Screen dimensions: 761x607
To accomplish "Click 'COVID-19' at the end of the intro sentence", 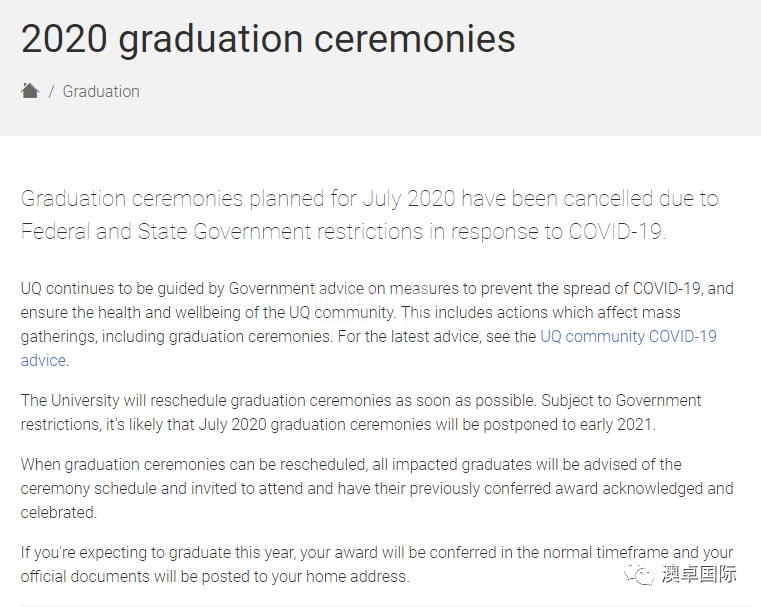I will (615, 231).
